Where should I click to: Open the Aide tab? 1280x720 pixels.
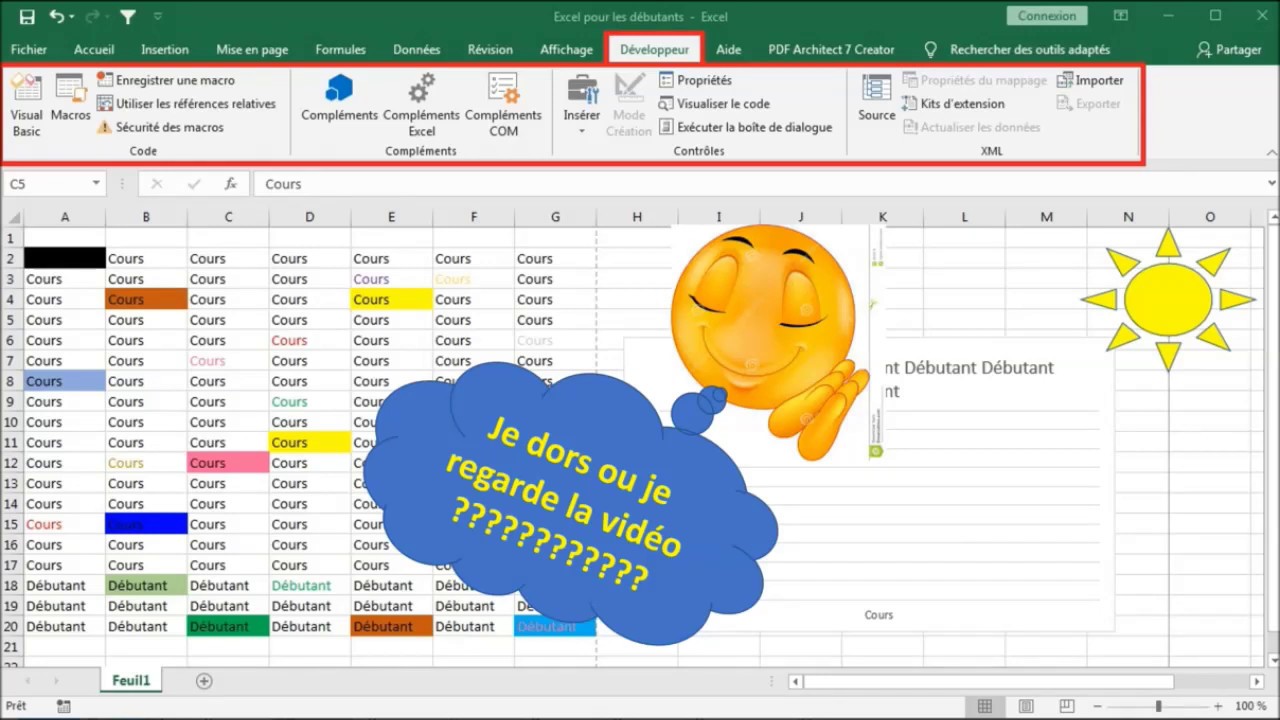(729, 50)
